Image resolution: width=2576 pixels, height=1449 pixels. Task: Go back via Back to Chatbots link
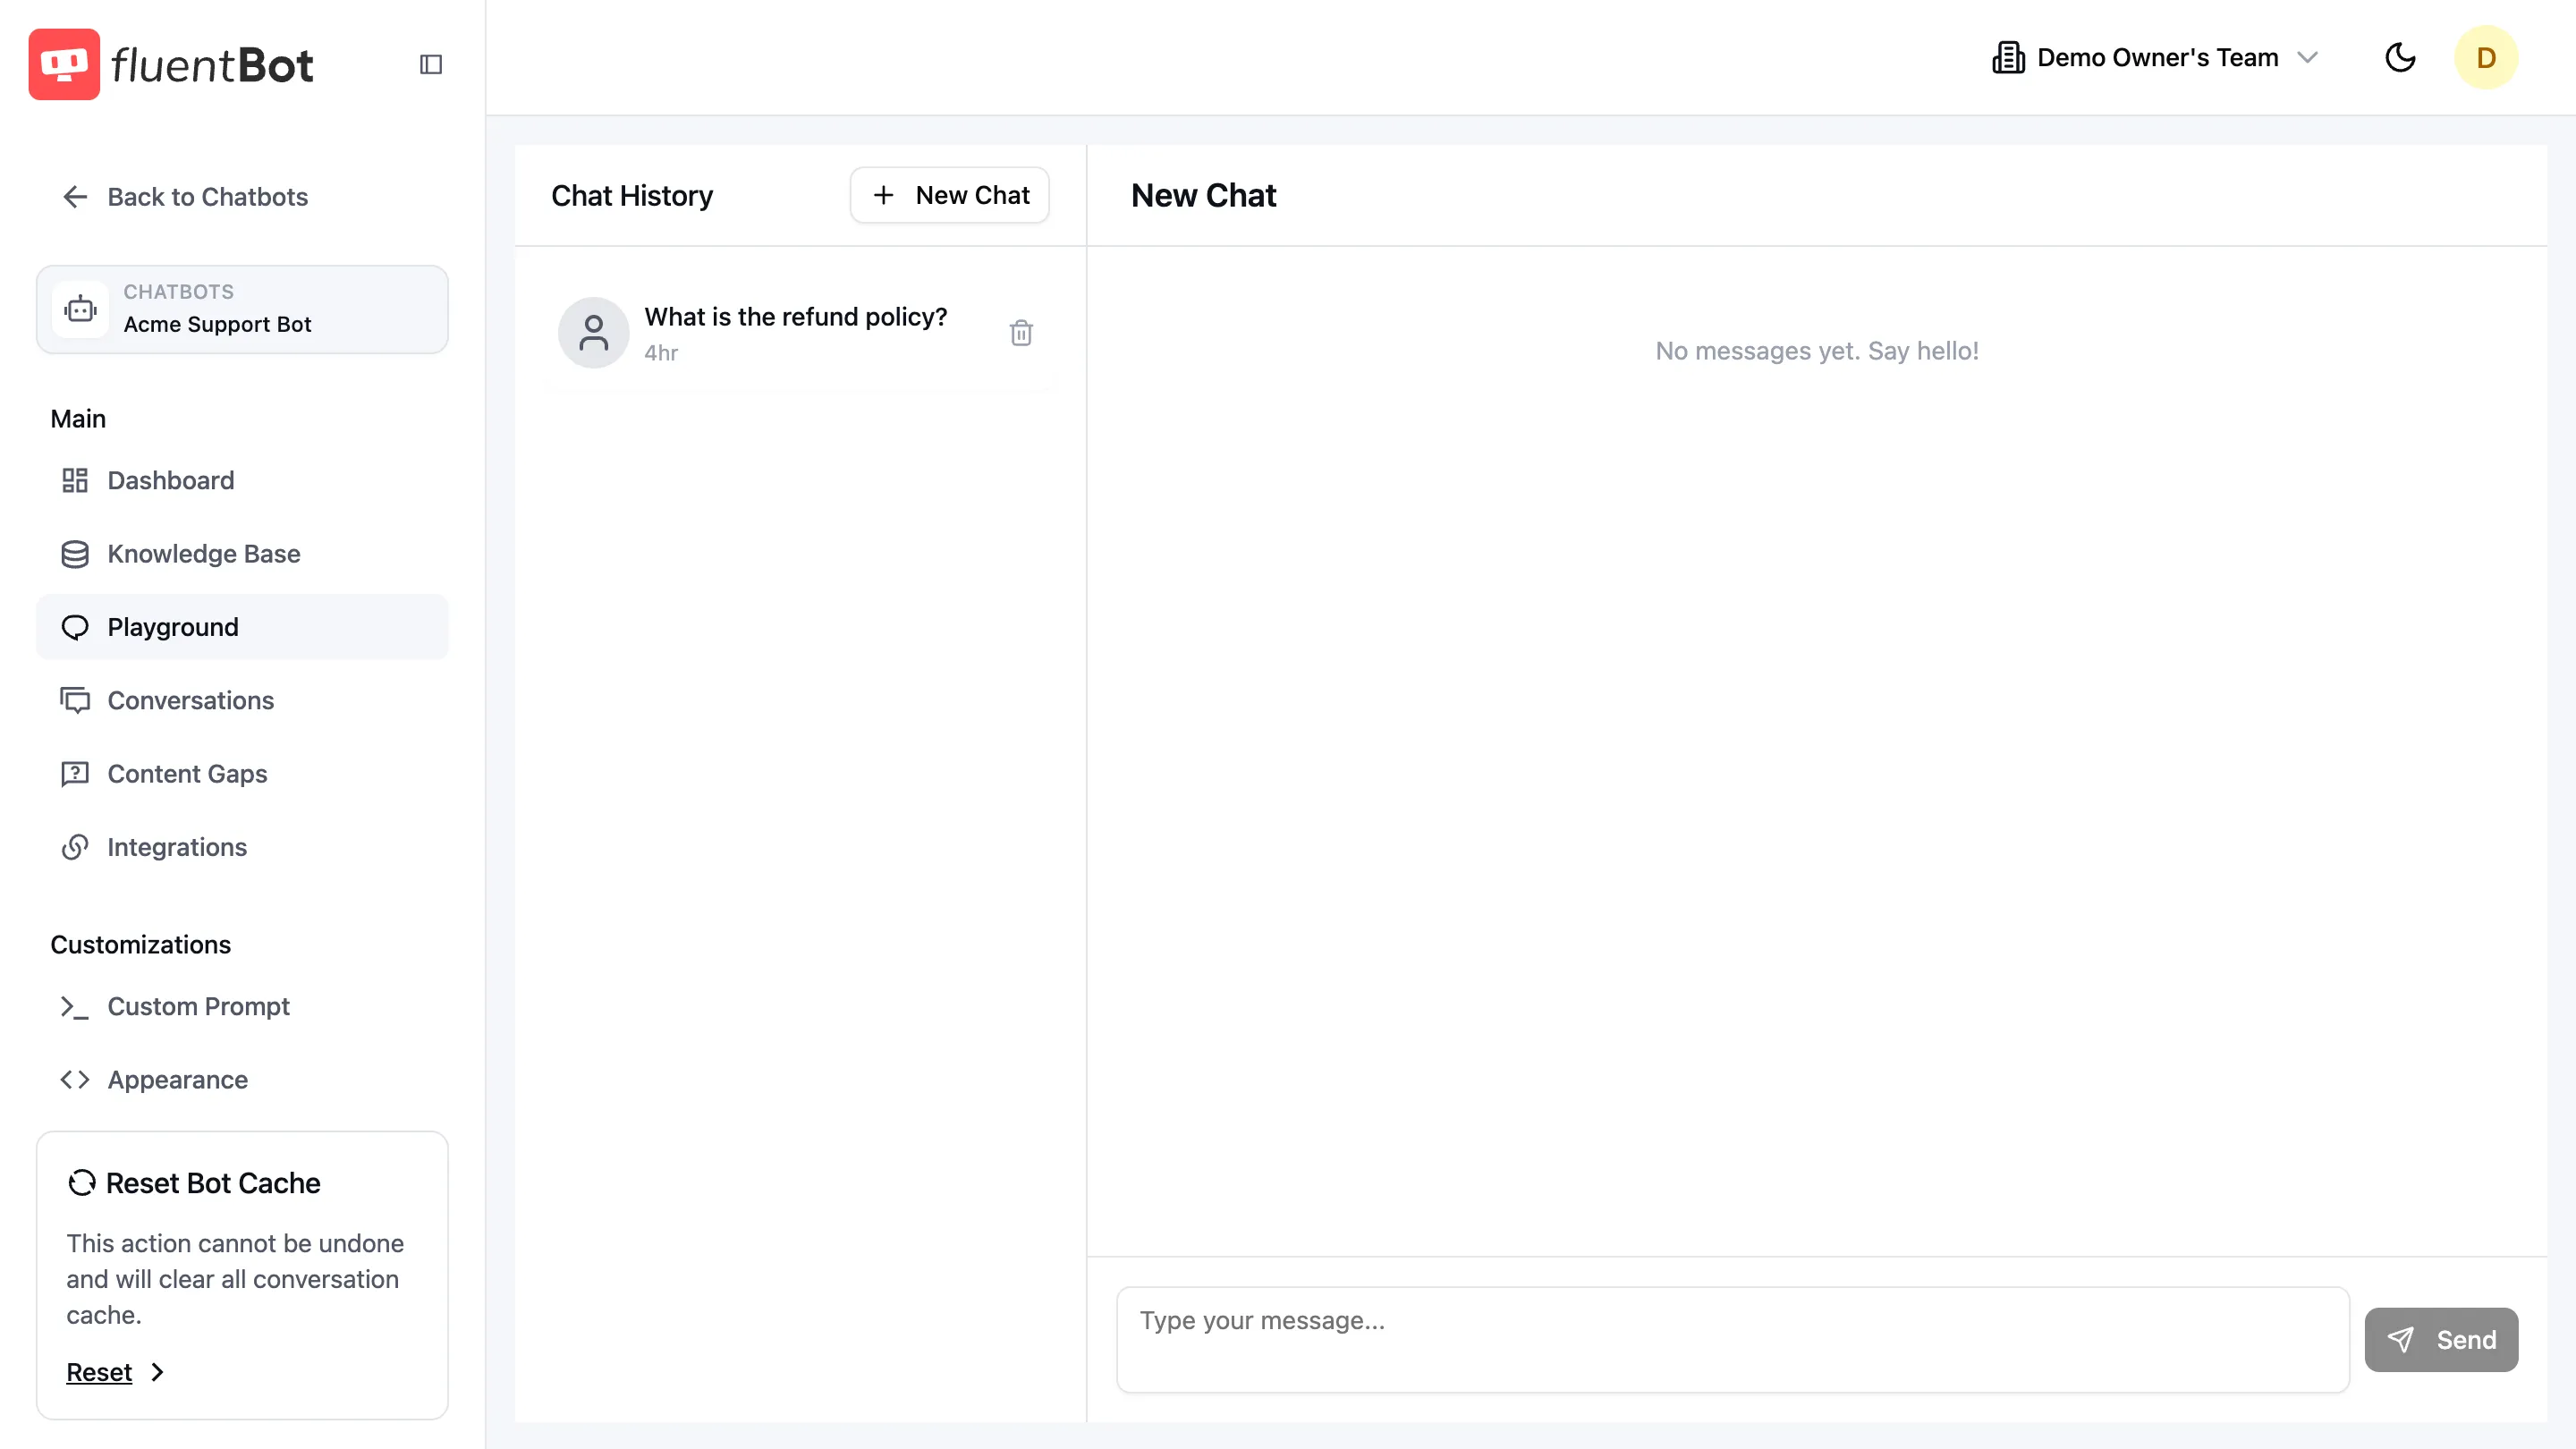pyautogui.click(x=186, y=197)
